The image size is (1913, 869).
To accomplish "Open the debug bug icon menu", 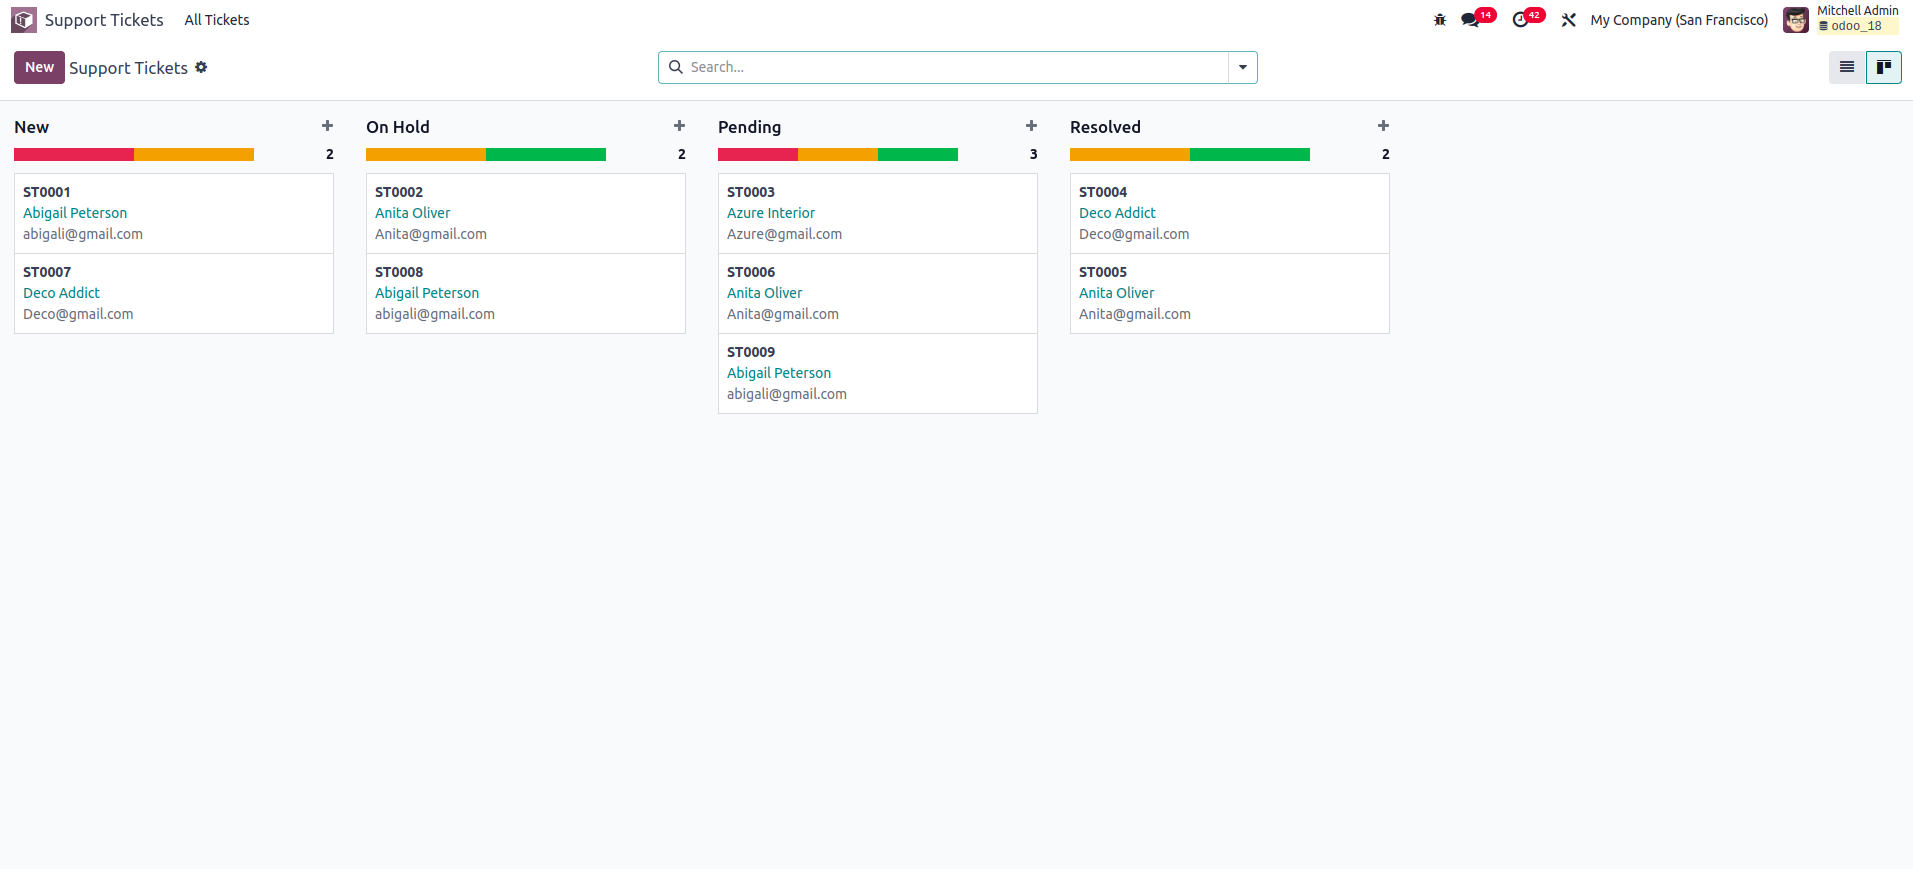I will [1440, 20].
